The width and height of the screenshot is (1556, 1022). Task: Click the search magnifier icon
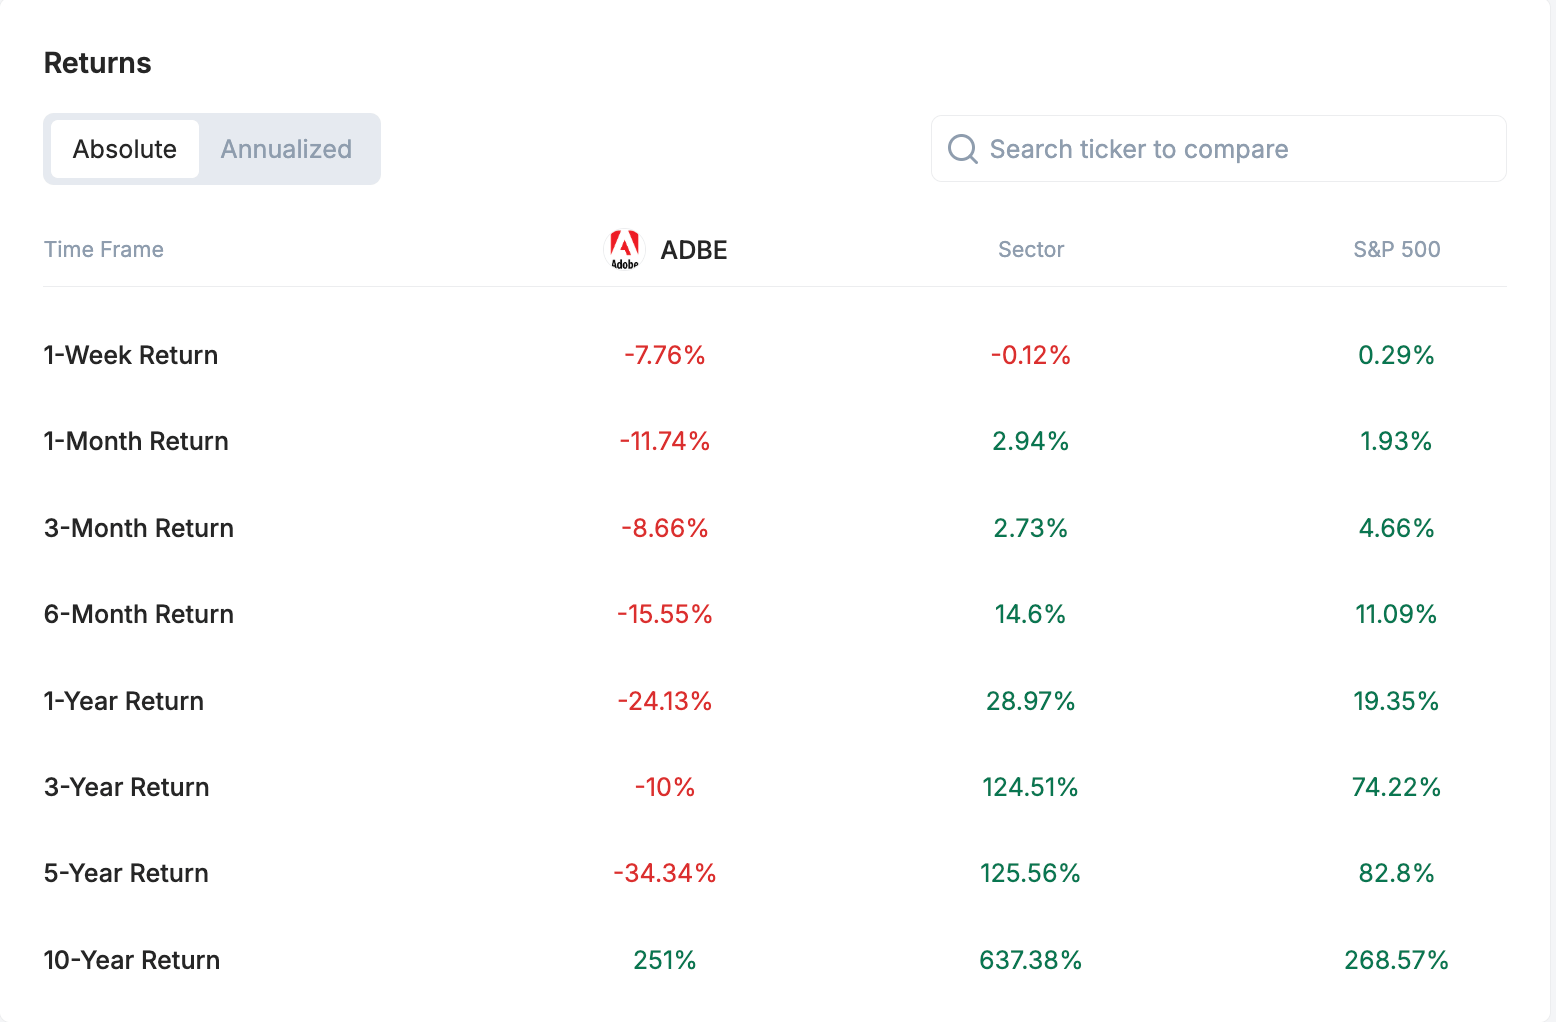(961, 148)
